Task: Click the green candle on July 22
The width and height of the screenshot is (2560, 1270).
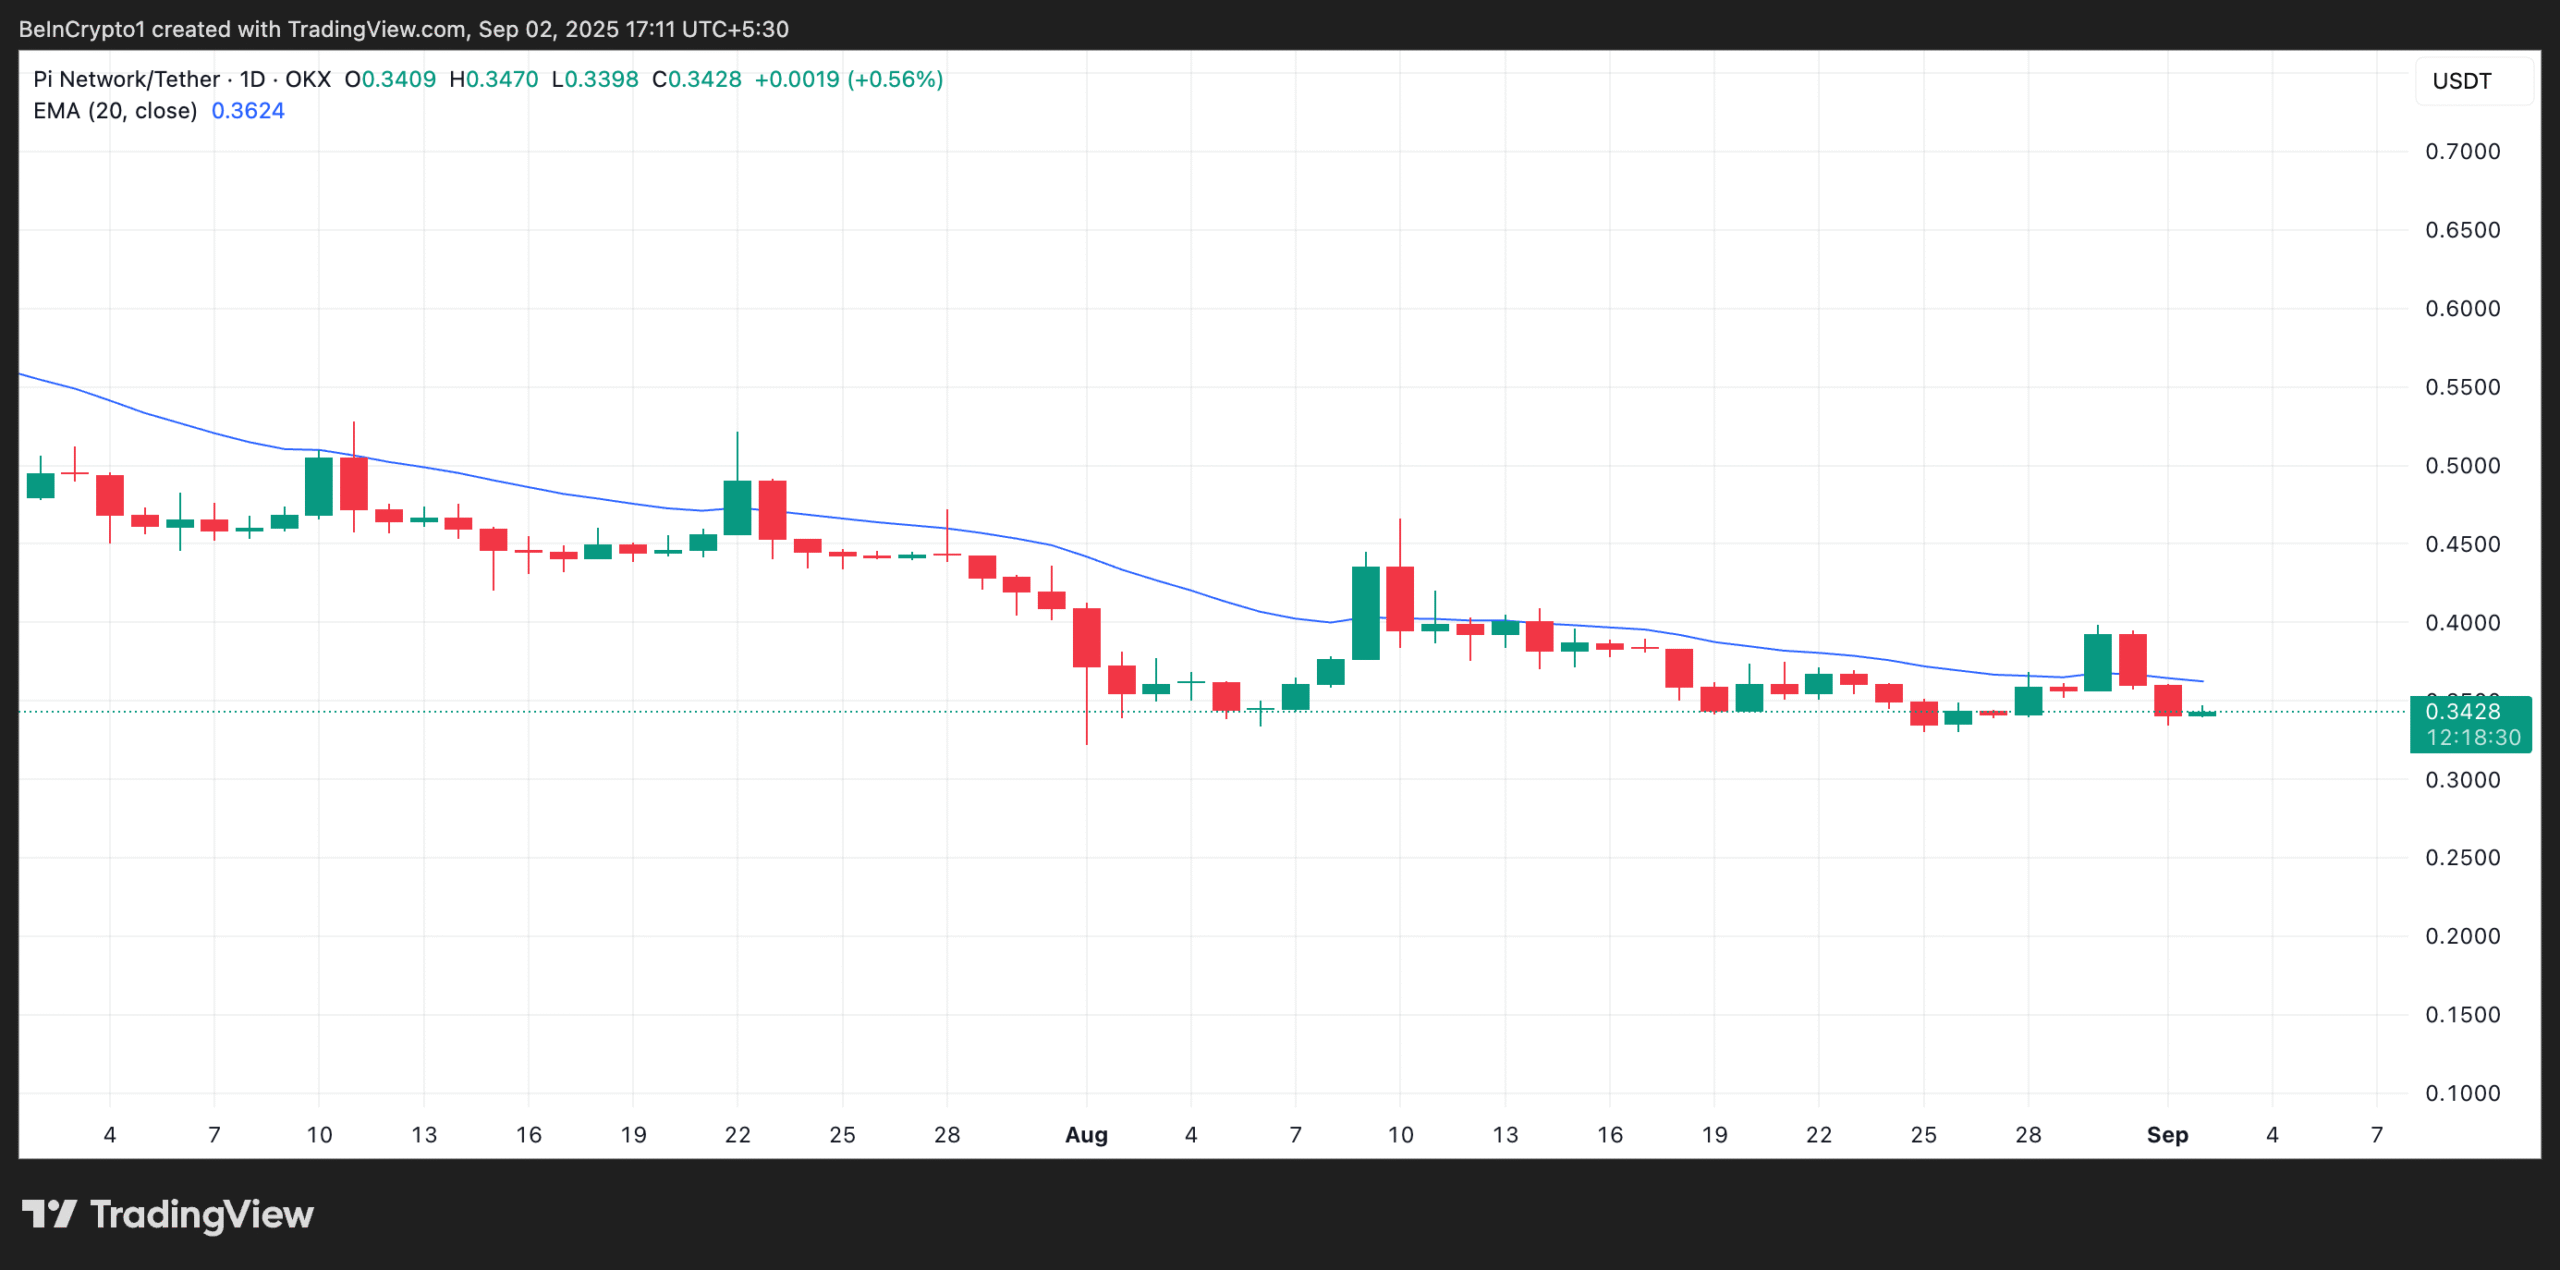Action: coord(737,508)
